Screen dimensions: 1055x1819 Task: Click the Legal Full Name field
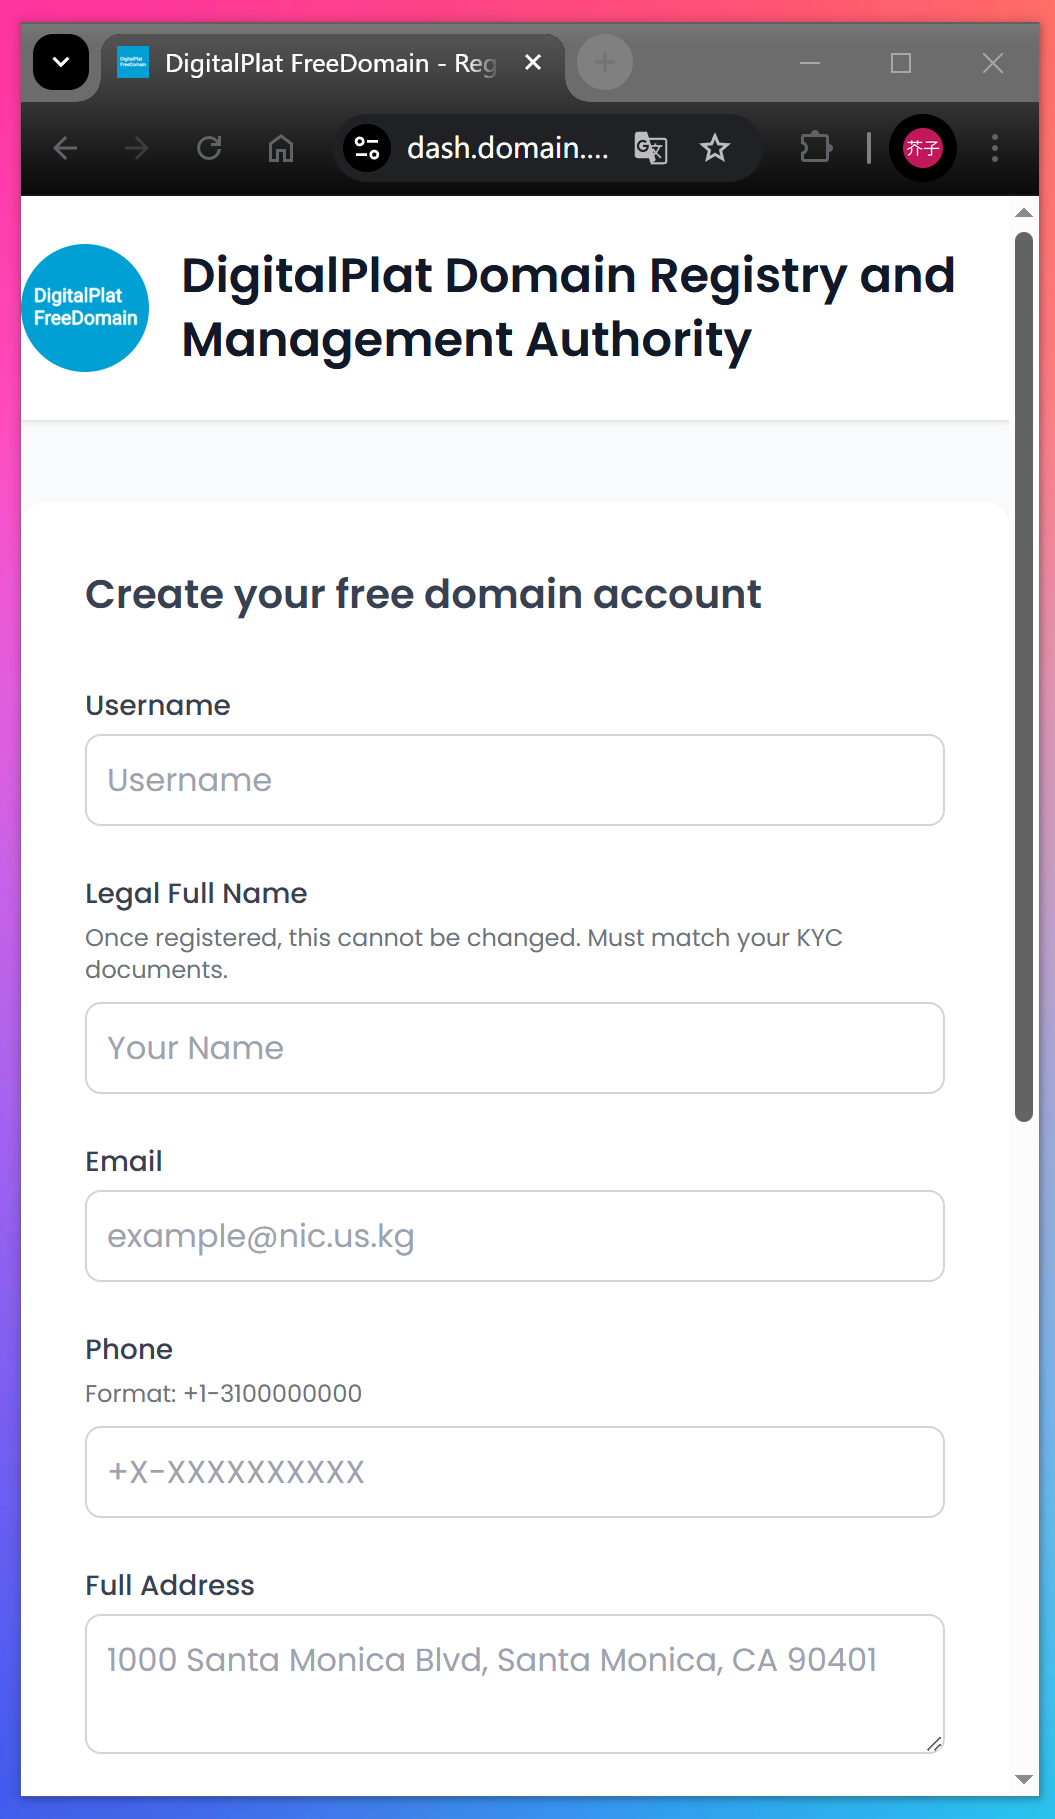515,1048
